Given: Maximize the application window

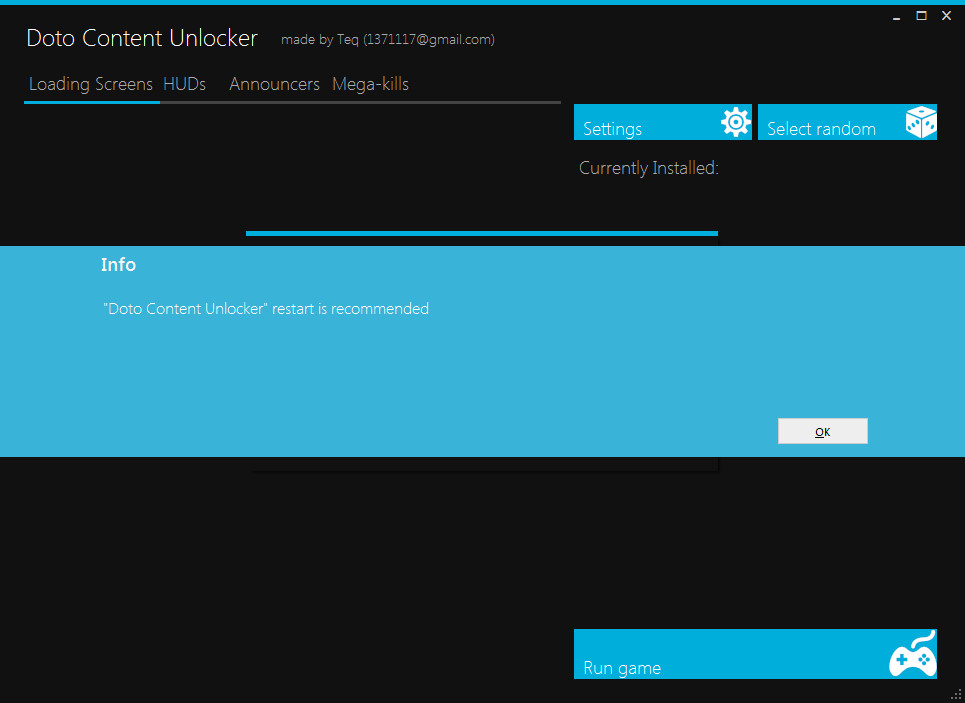Looking at the screenshot, I should 921,16.
